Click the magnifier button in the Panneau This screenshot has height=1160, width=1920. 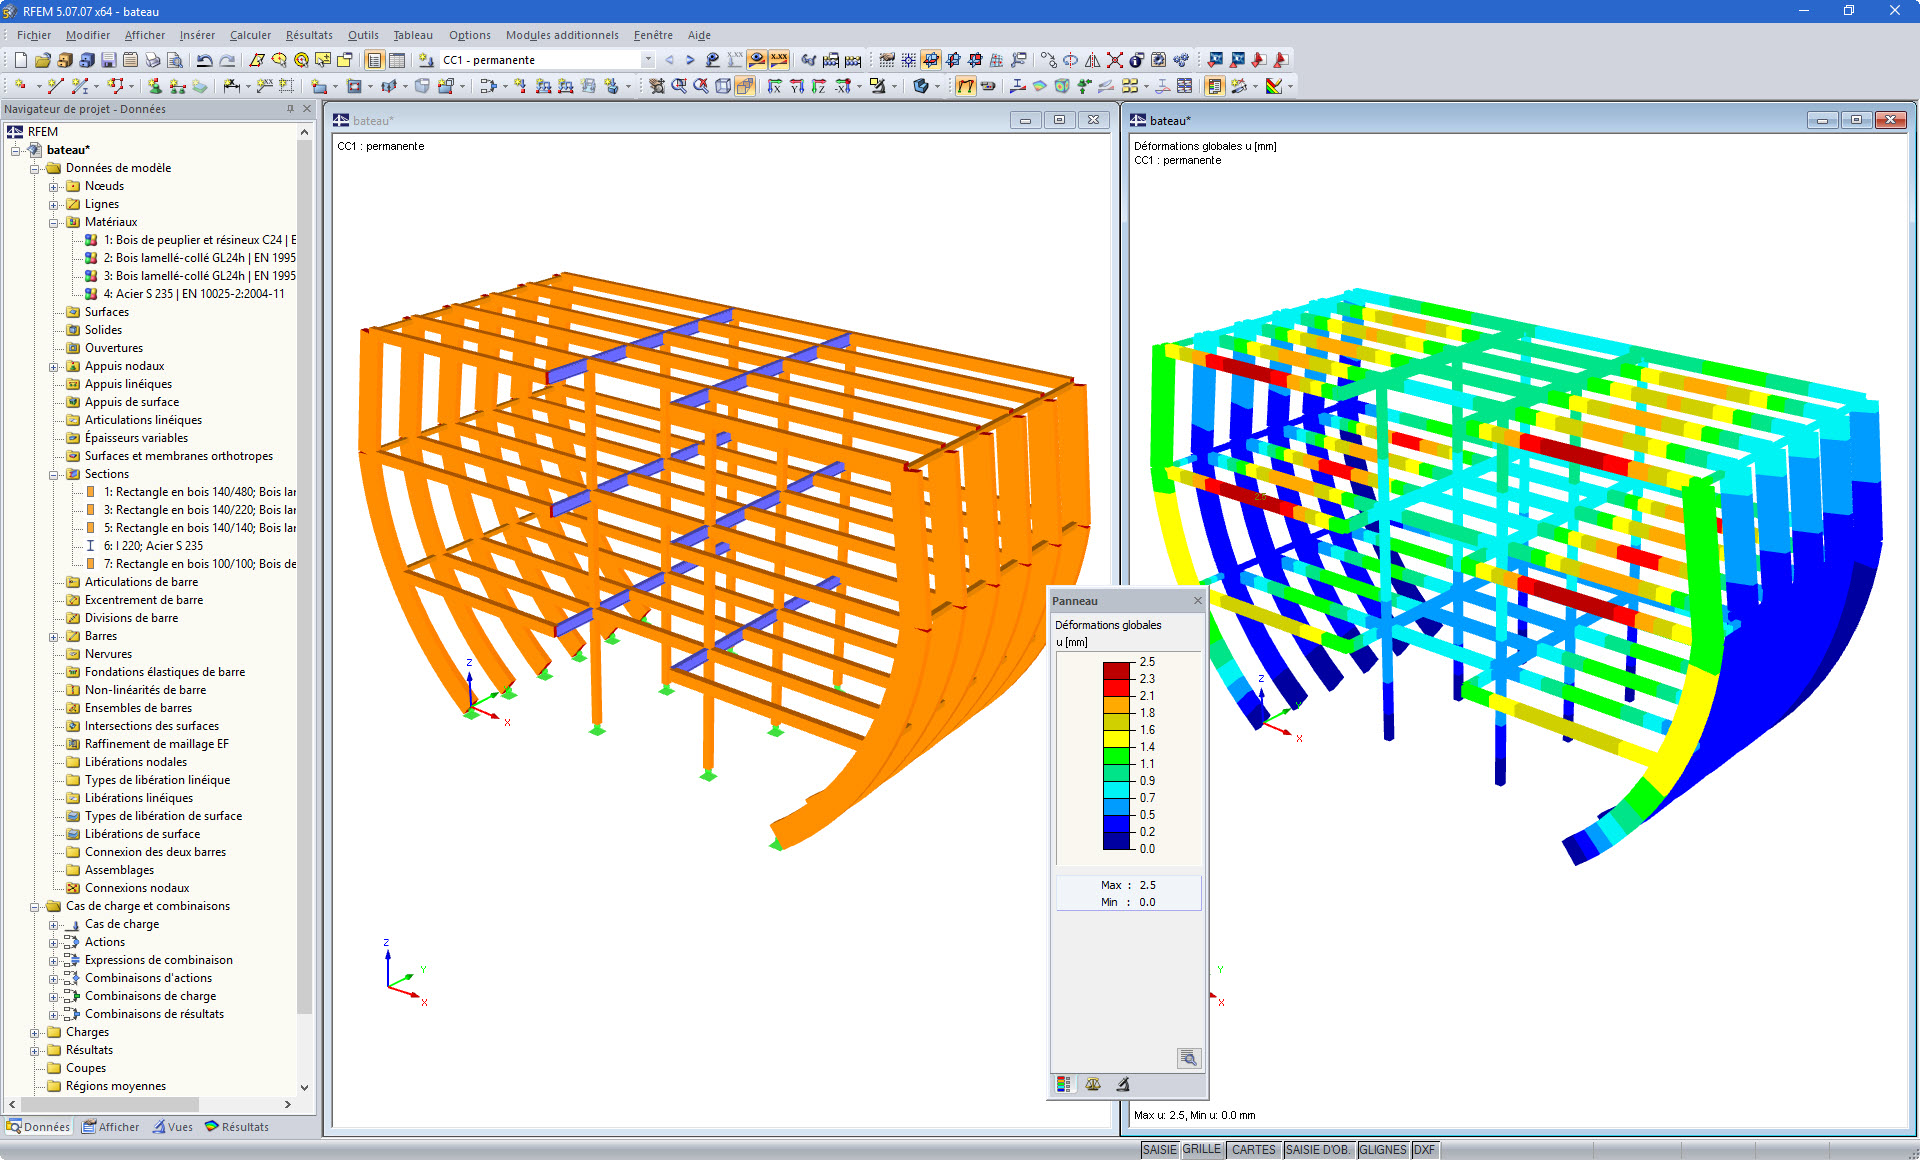coord(1189,1058)
